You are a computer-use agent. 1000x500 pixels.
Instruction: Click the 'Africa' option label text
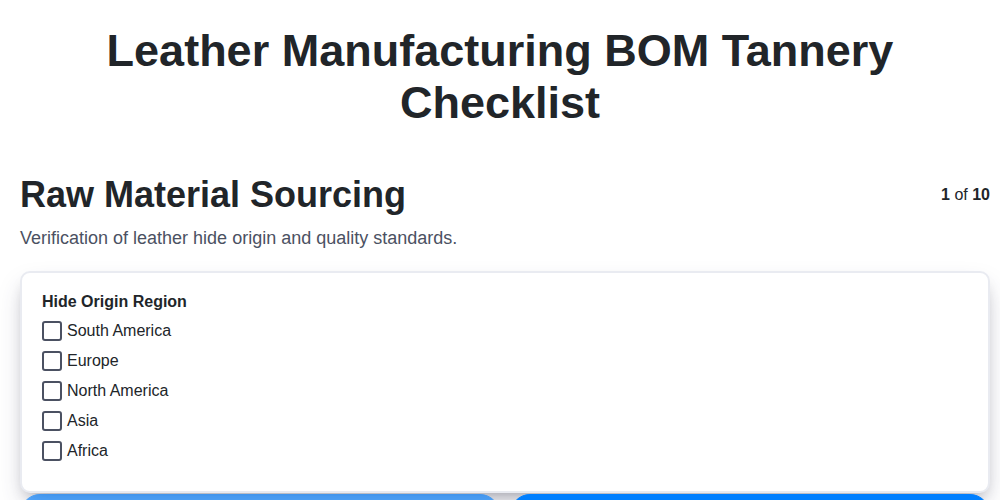pyautogui.click(x=88, y=451)
